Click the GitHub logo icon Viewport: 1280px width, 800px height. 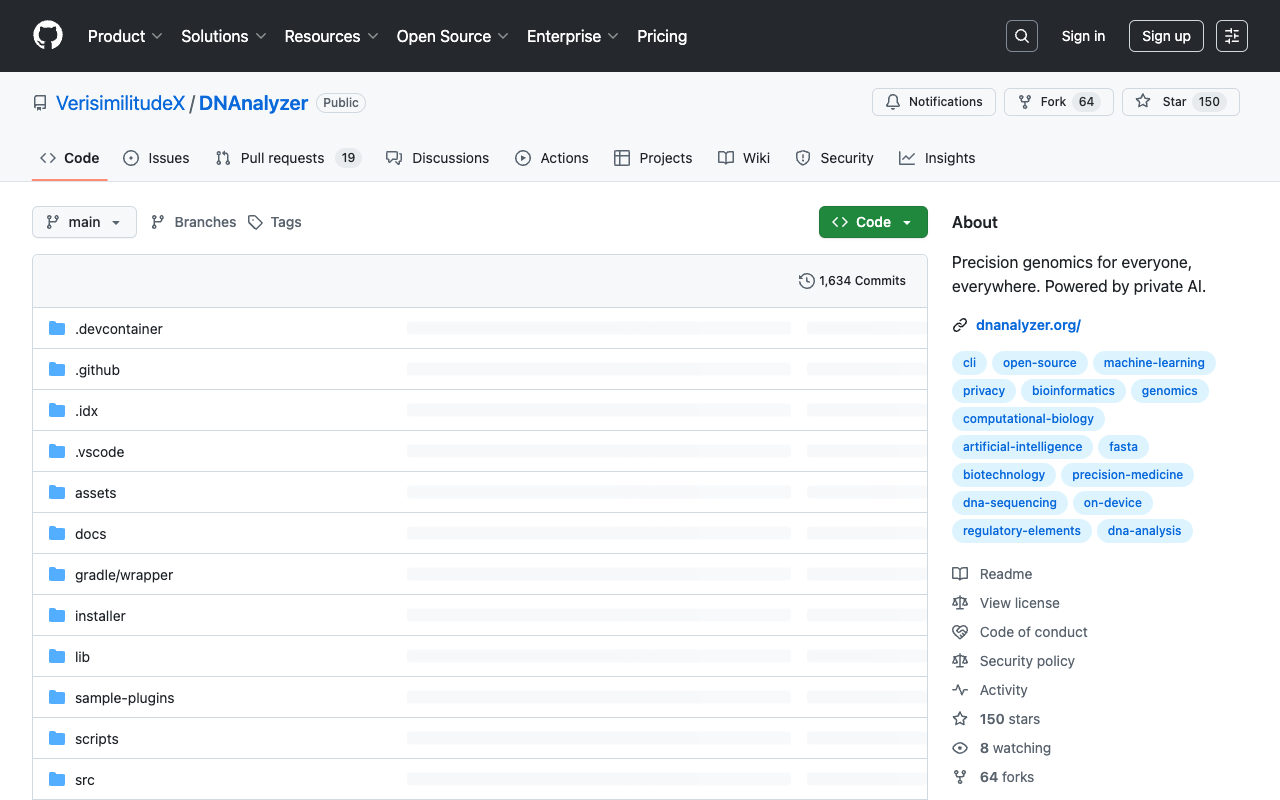[48, 36]
